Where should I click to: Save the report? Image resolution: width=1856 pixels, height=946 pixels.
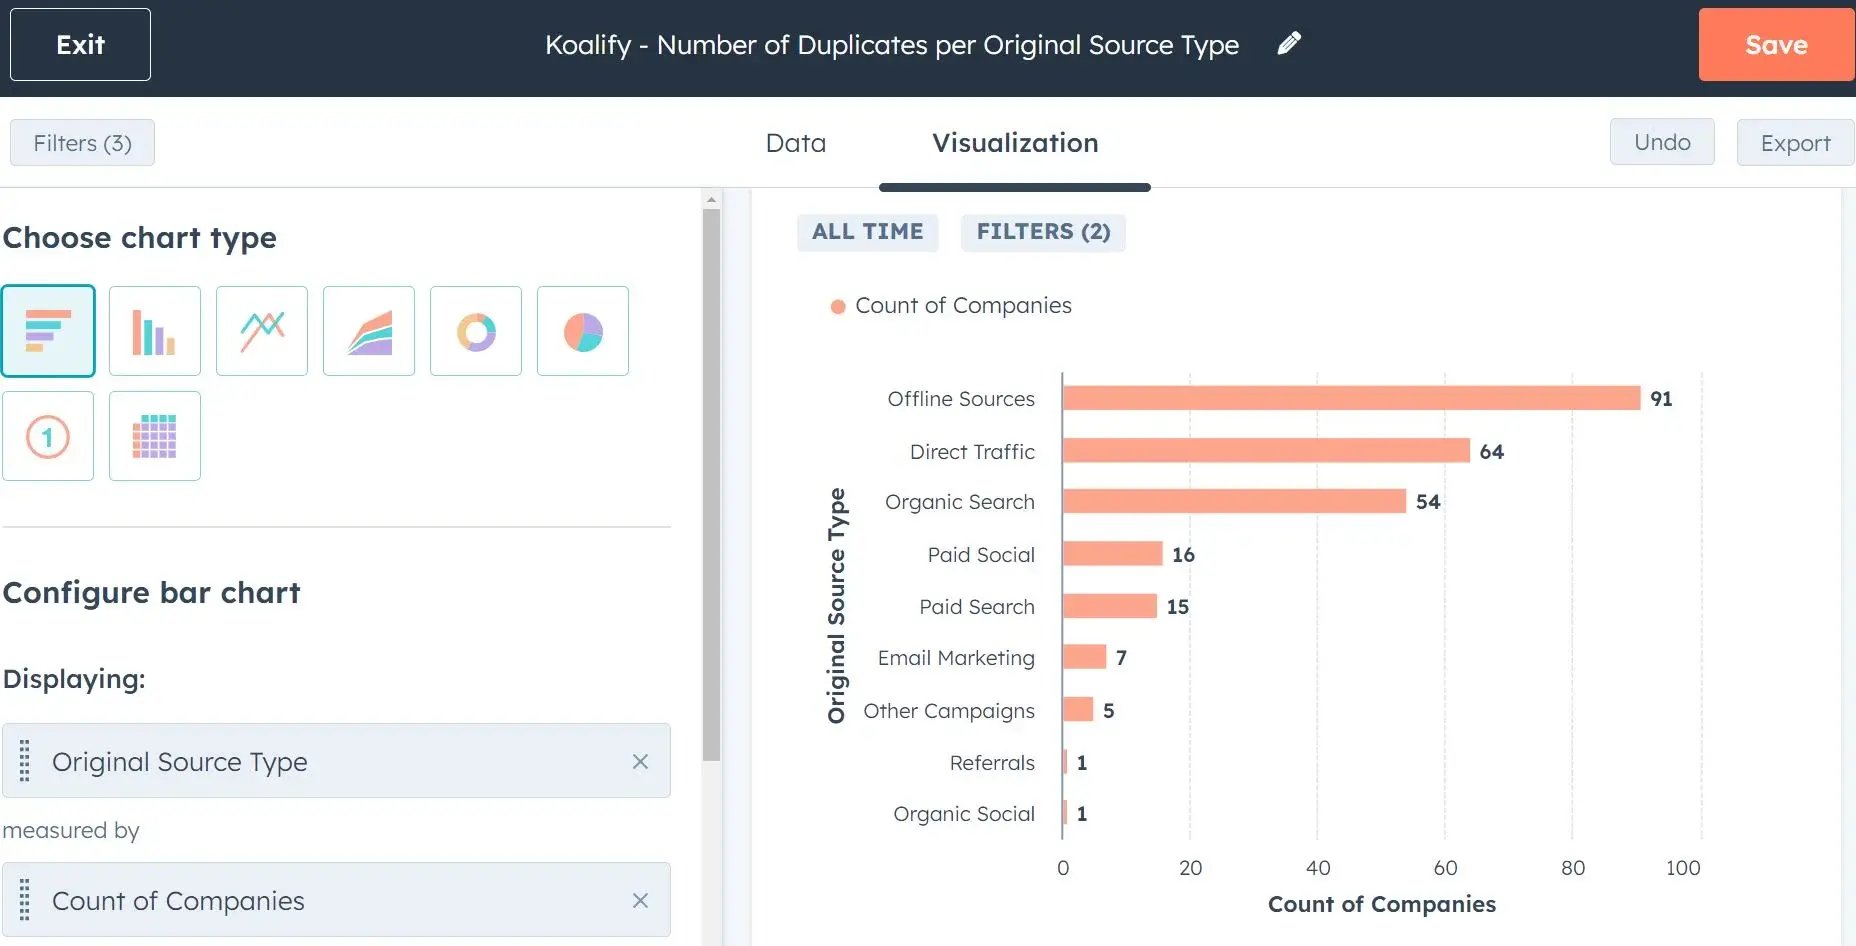coord(1776,44)
